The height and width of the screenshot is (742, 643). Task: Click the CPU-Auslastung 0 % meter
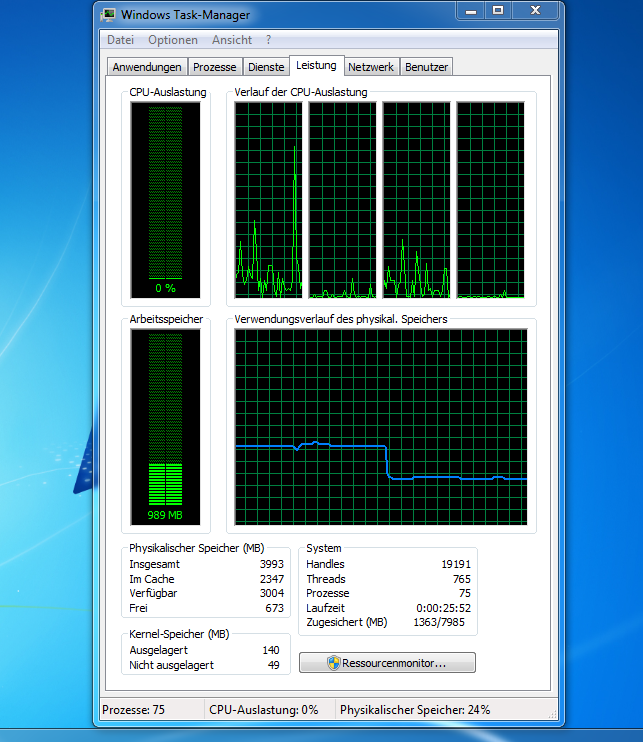(x=166, y=200)
